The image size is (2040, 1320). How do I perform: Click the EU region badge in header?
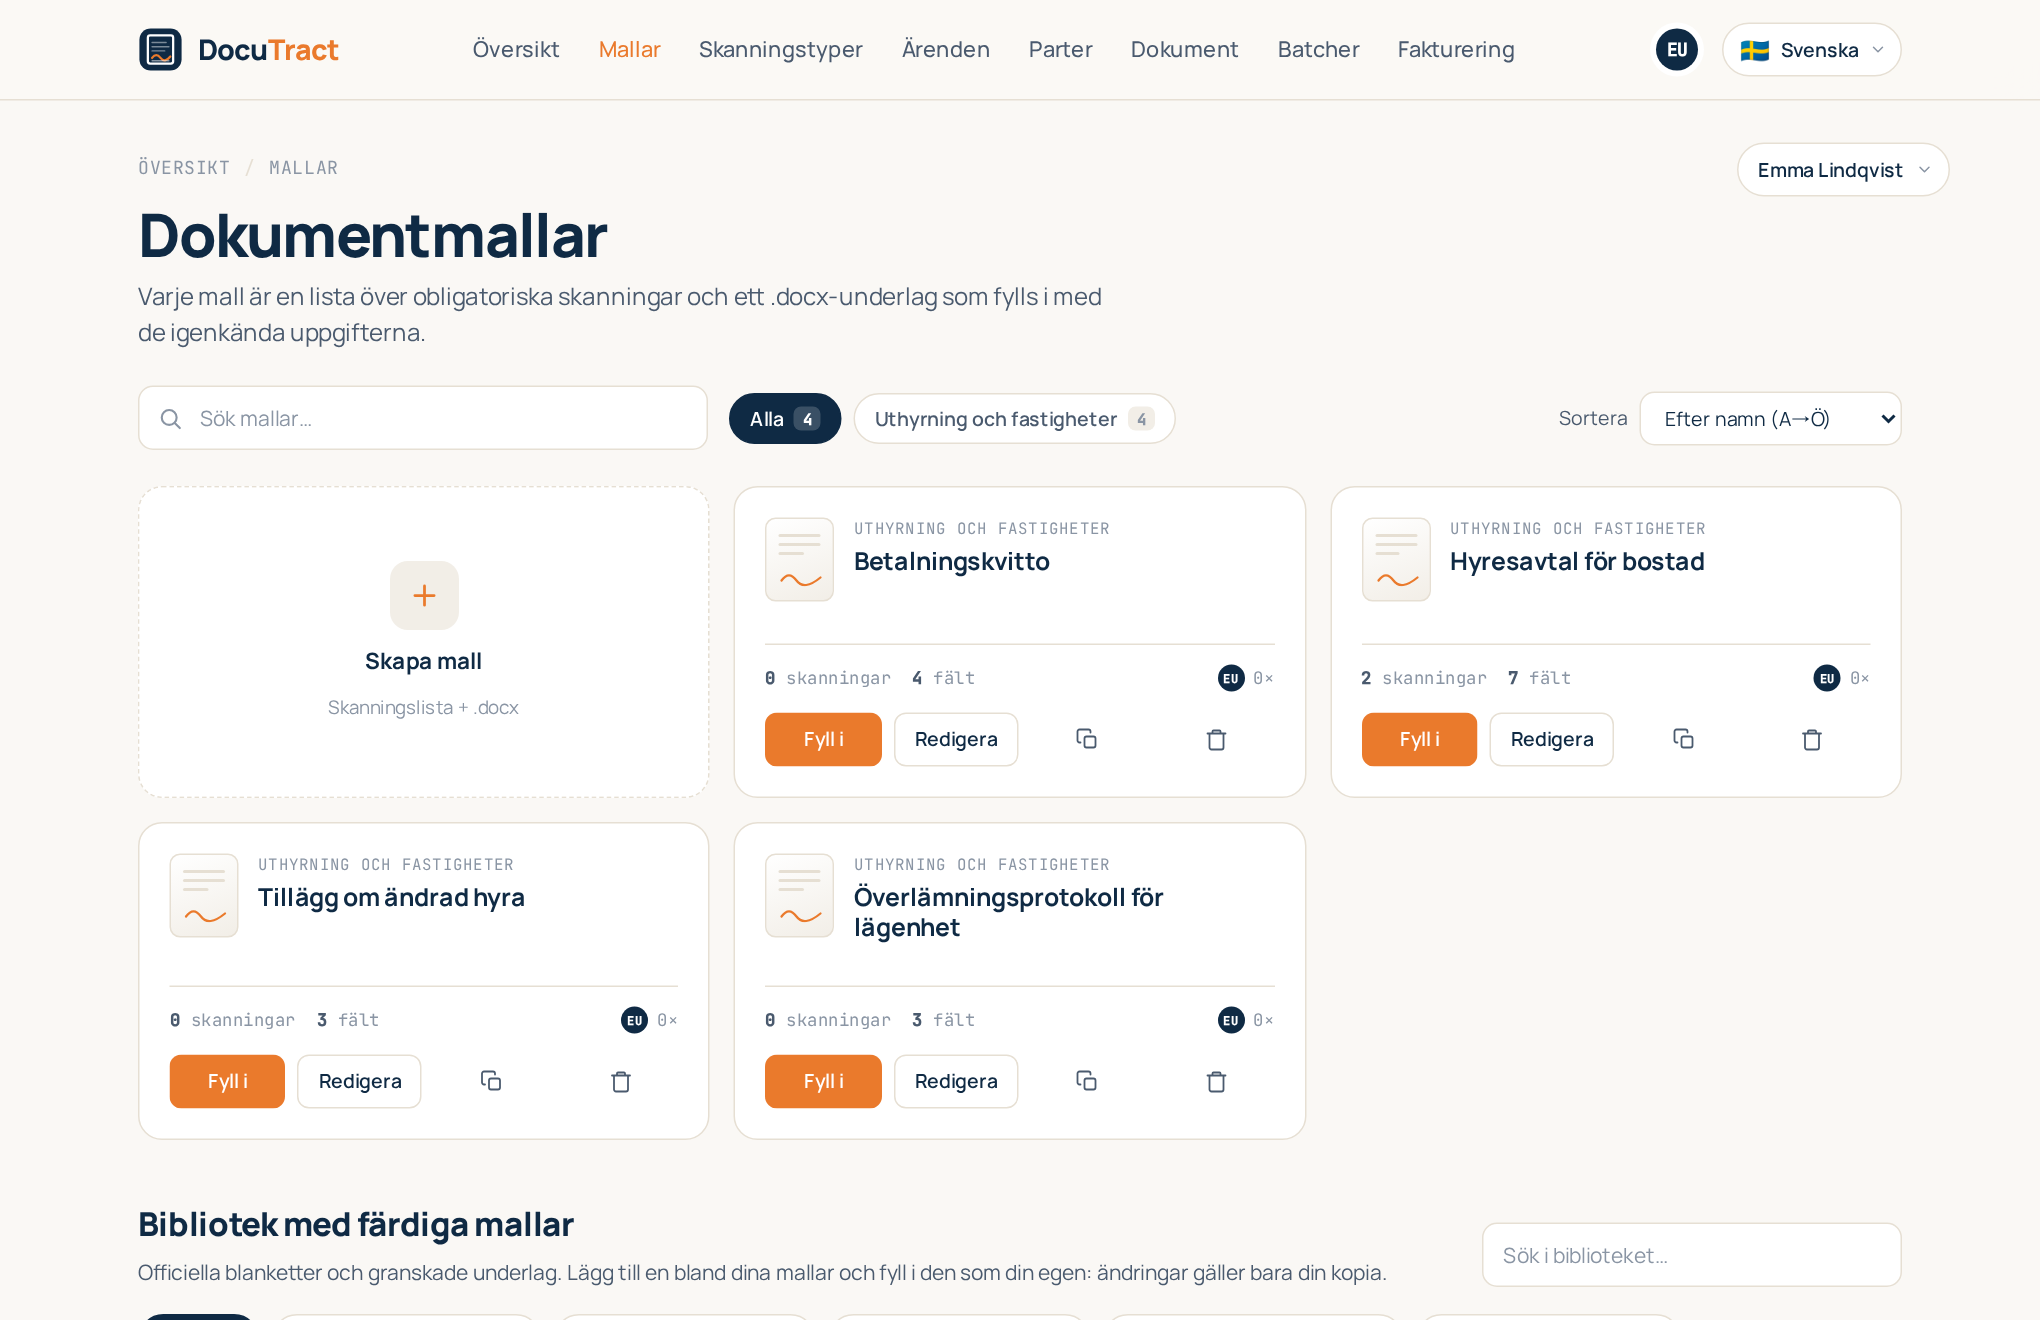click(x=1677, y=49)
